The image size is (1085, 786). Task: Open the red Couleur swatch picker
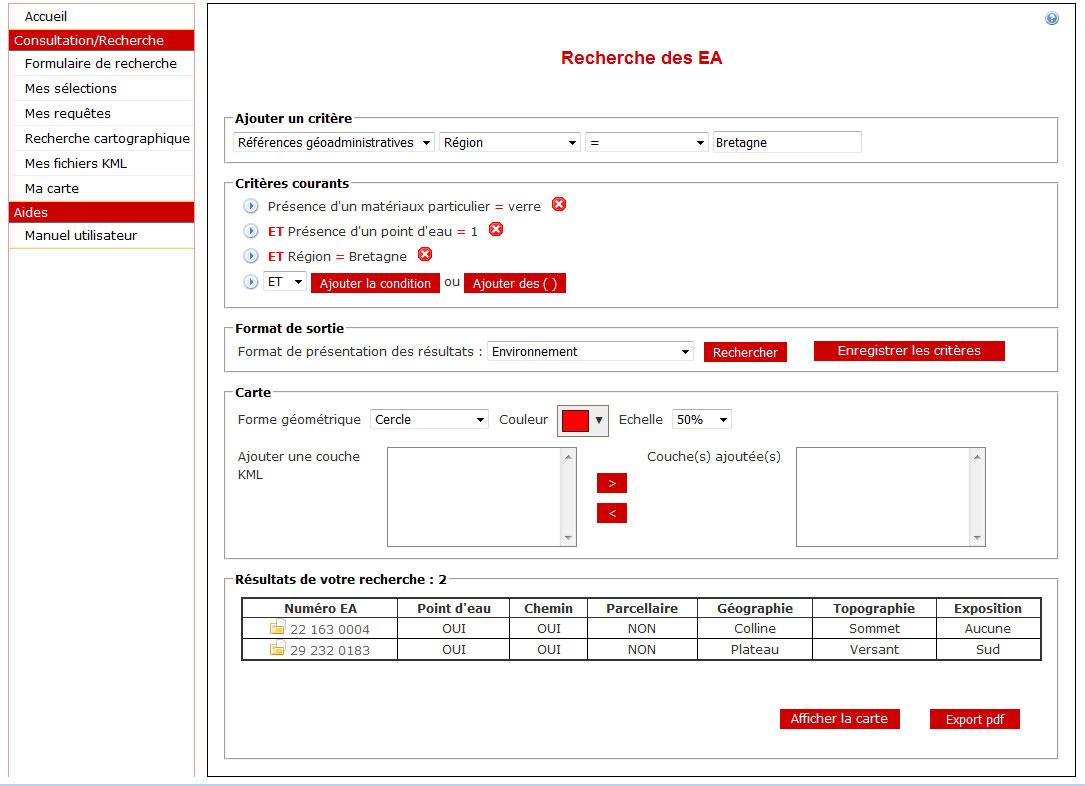point(582,421)
